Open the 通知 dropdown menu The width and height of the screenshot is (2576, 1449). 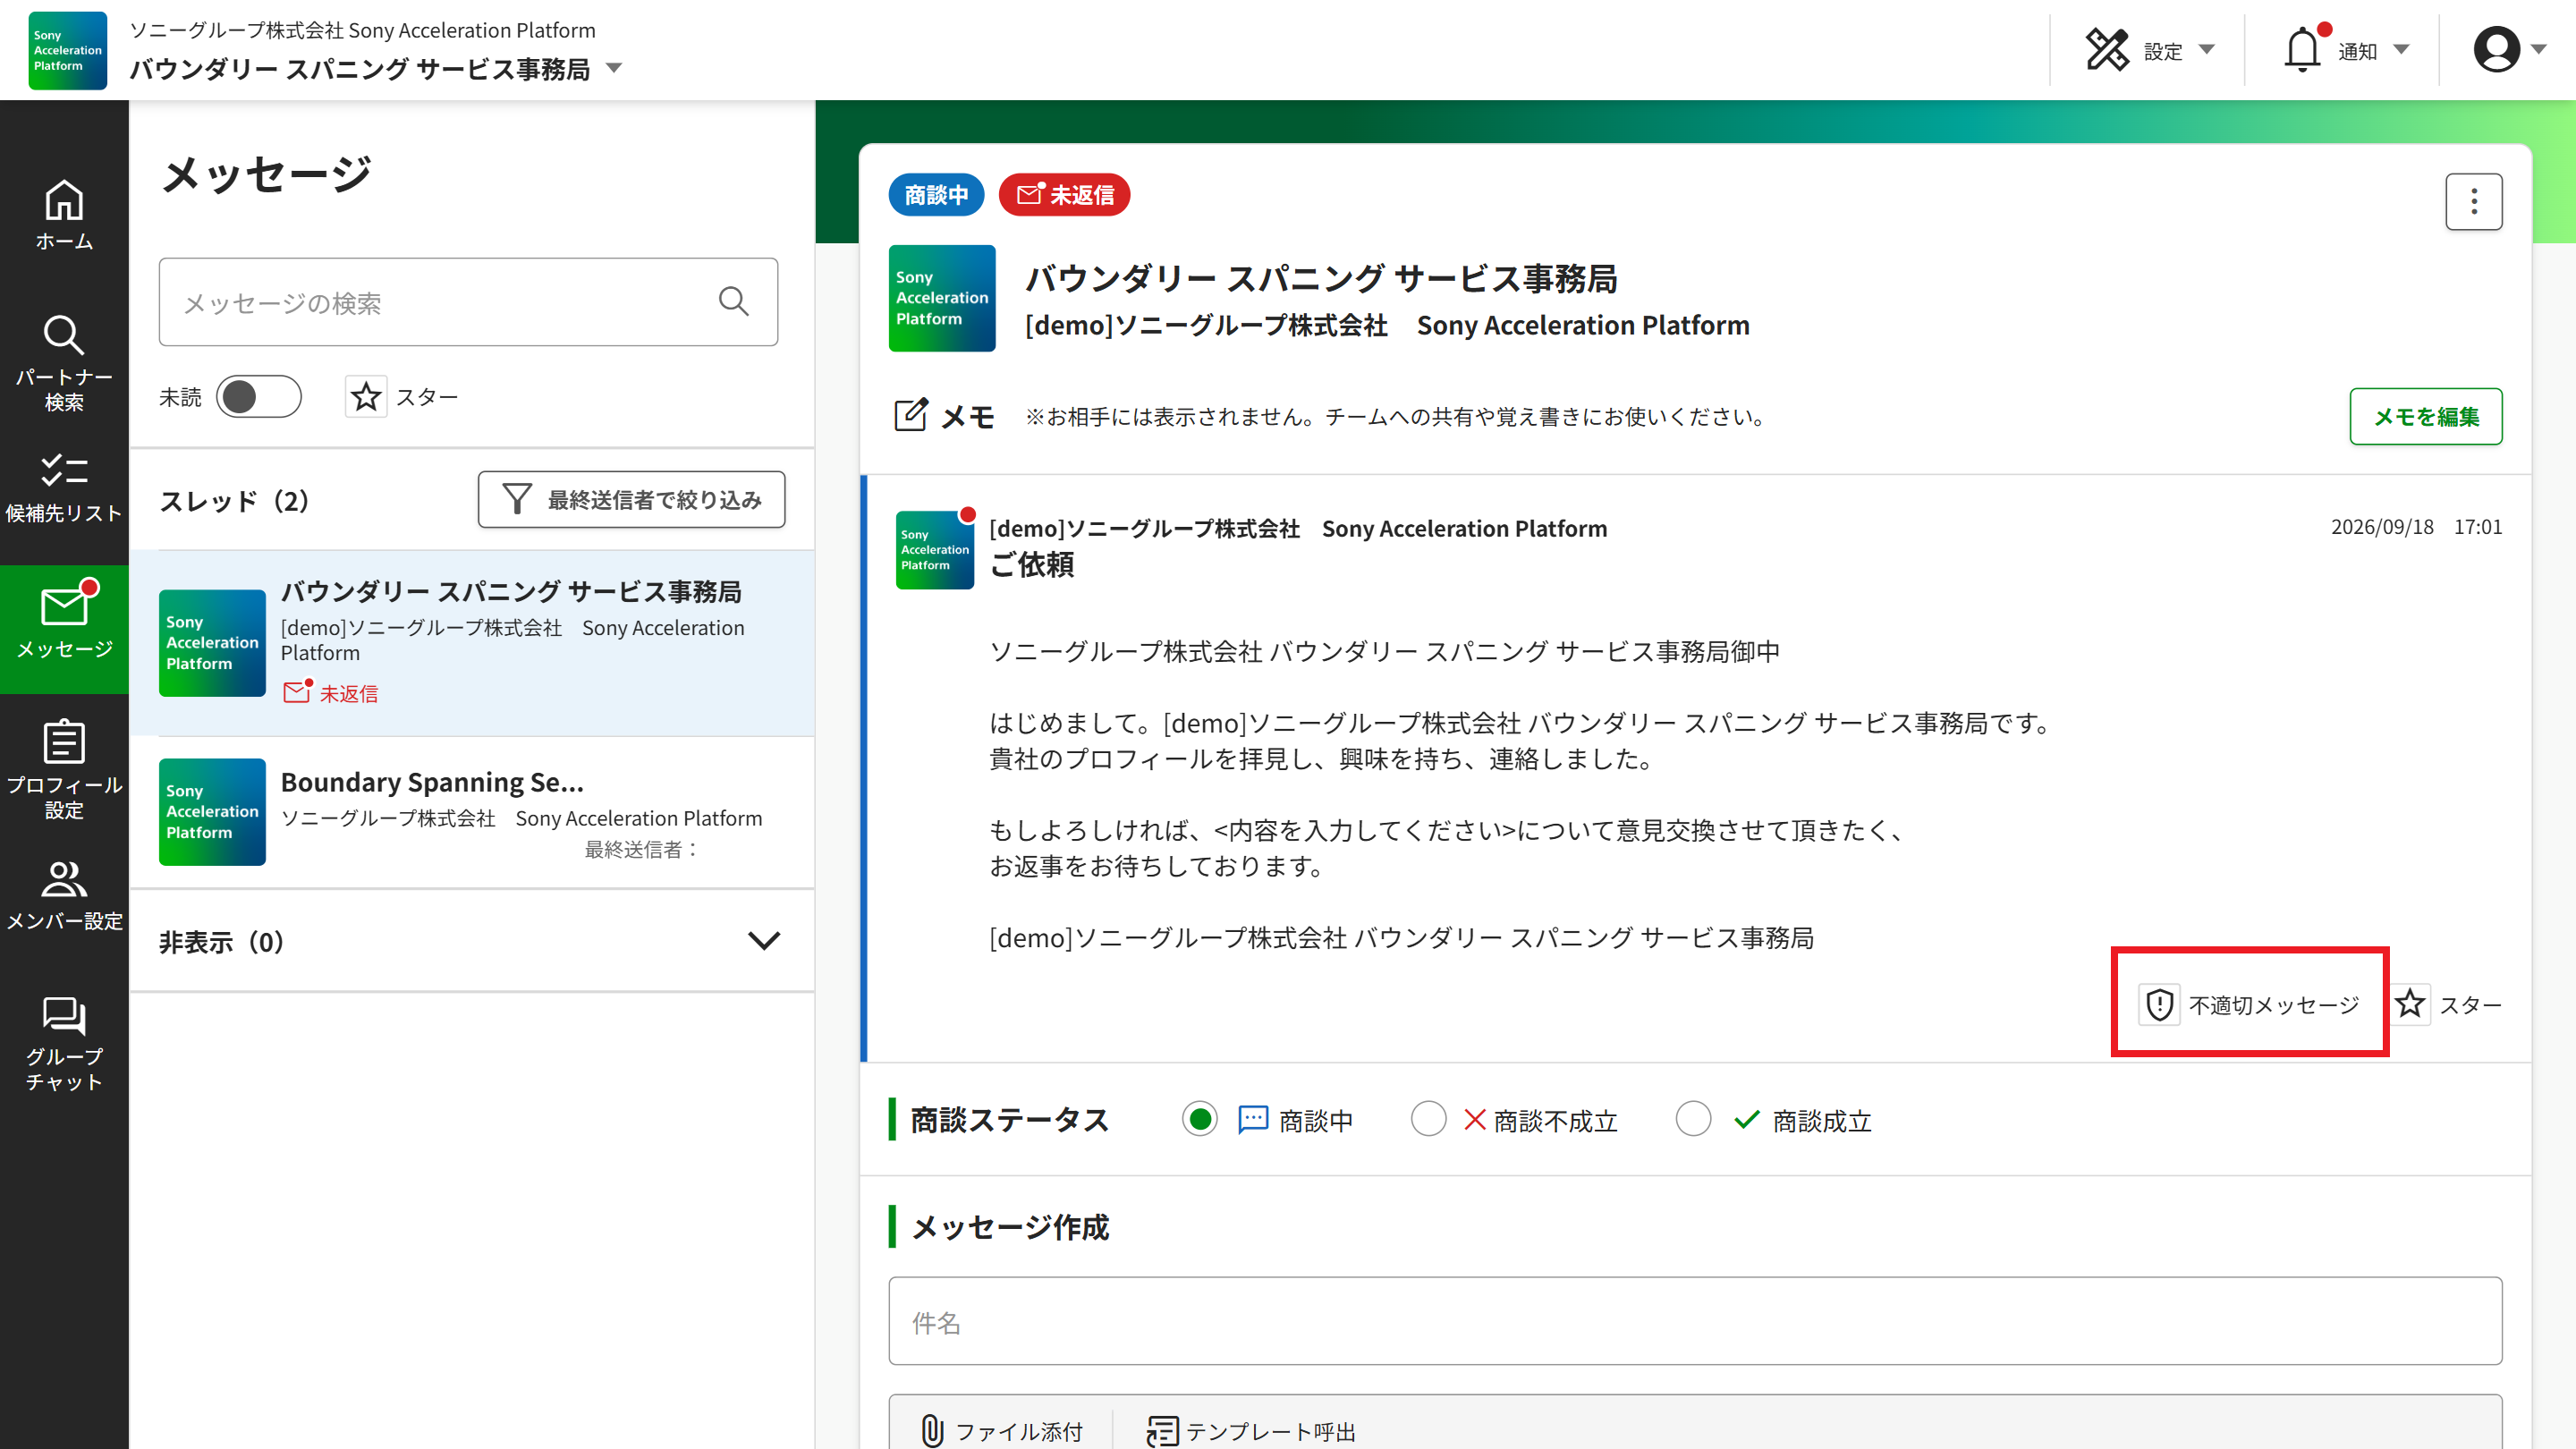coord(2346,50)
